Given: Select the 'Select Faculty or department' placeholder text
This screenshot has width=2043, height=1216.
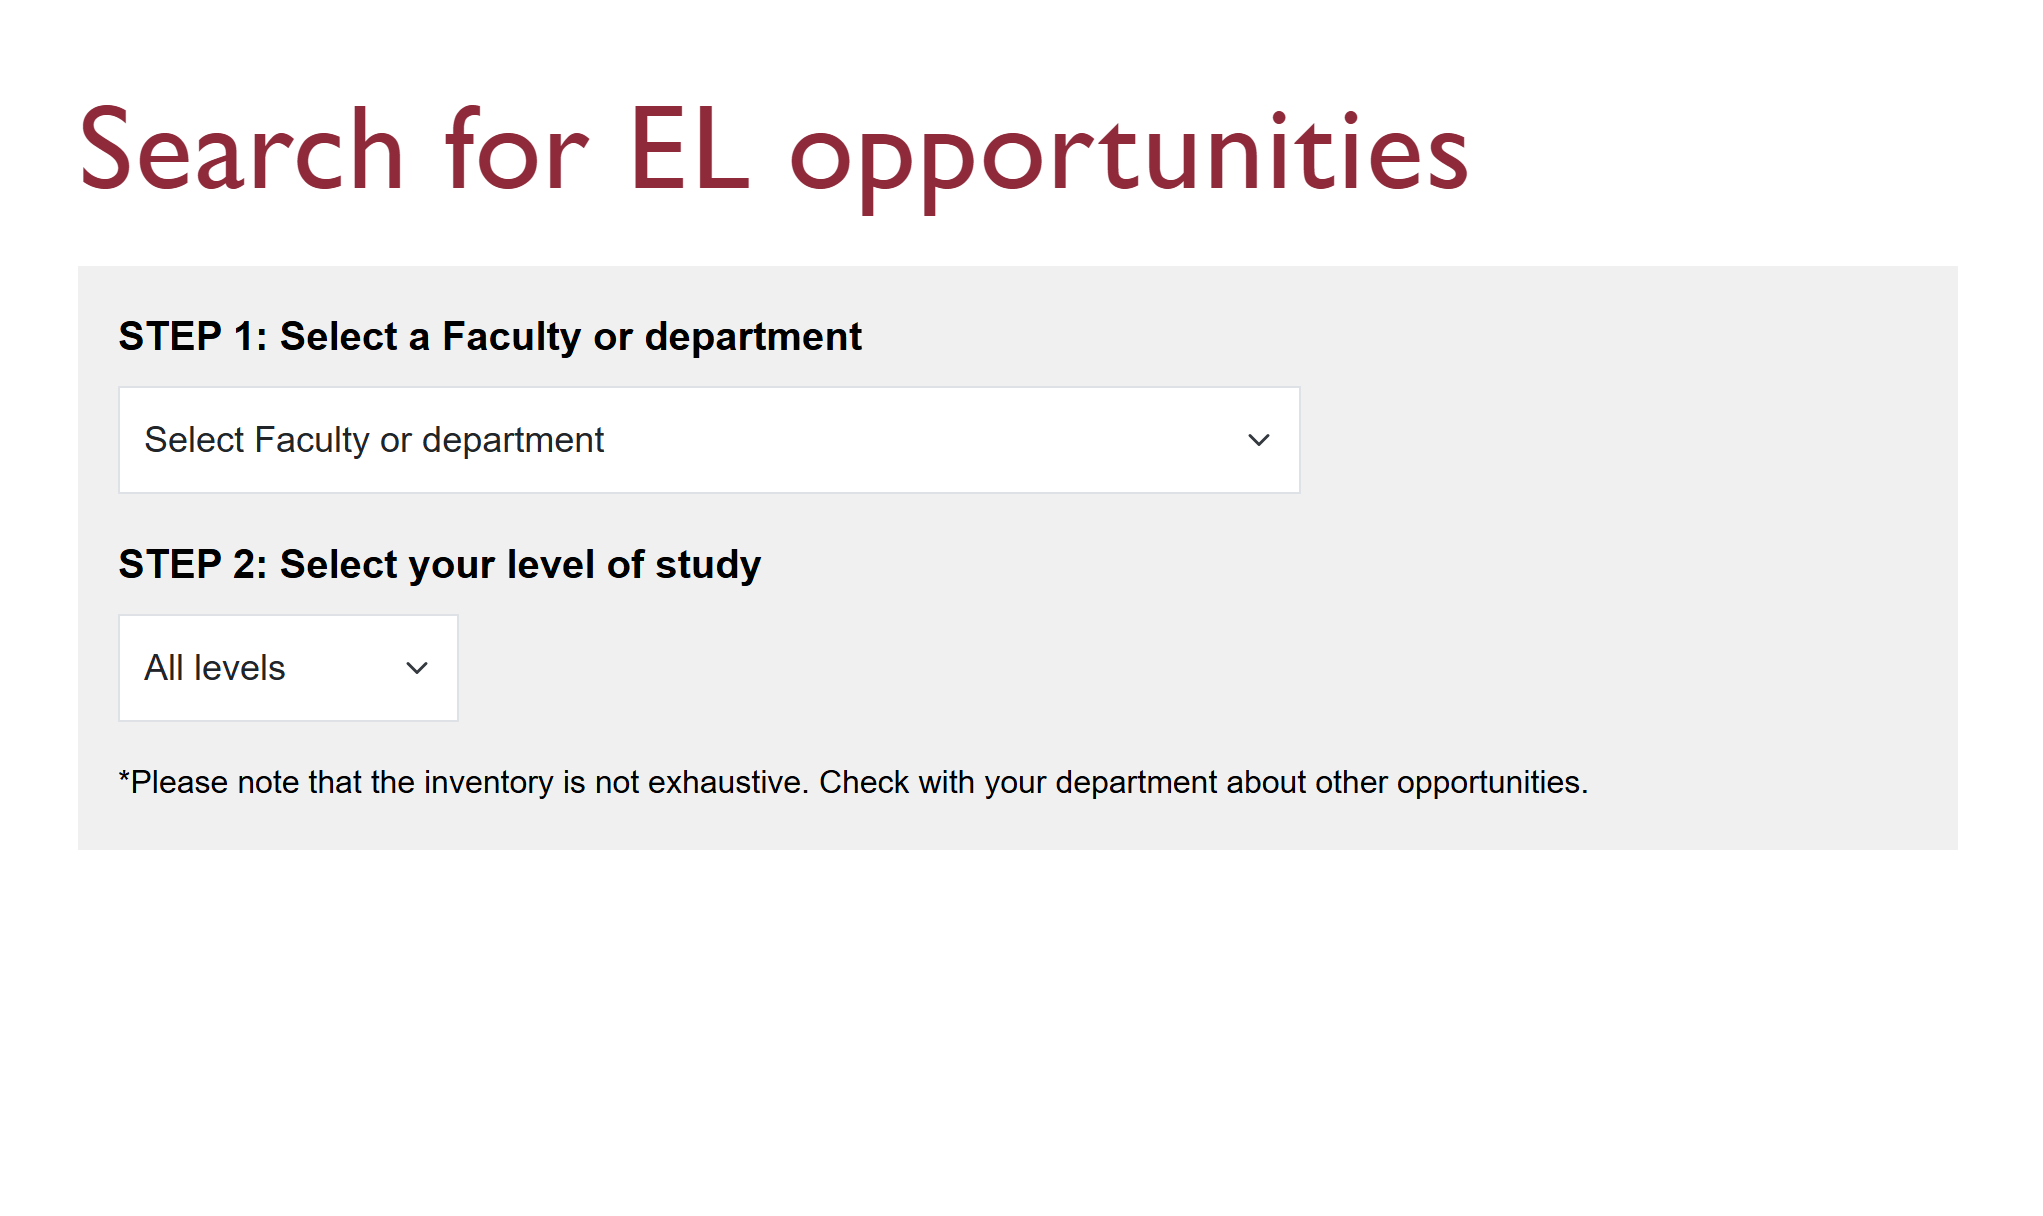Looking at the screenshot, I should (x=374, y=440).
